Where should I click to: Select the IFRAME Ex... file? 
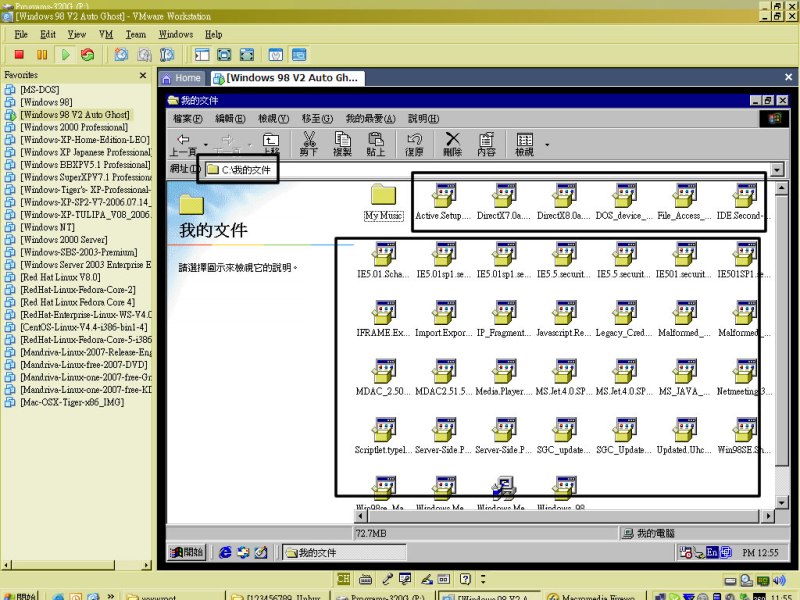click(384, 319)
